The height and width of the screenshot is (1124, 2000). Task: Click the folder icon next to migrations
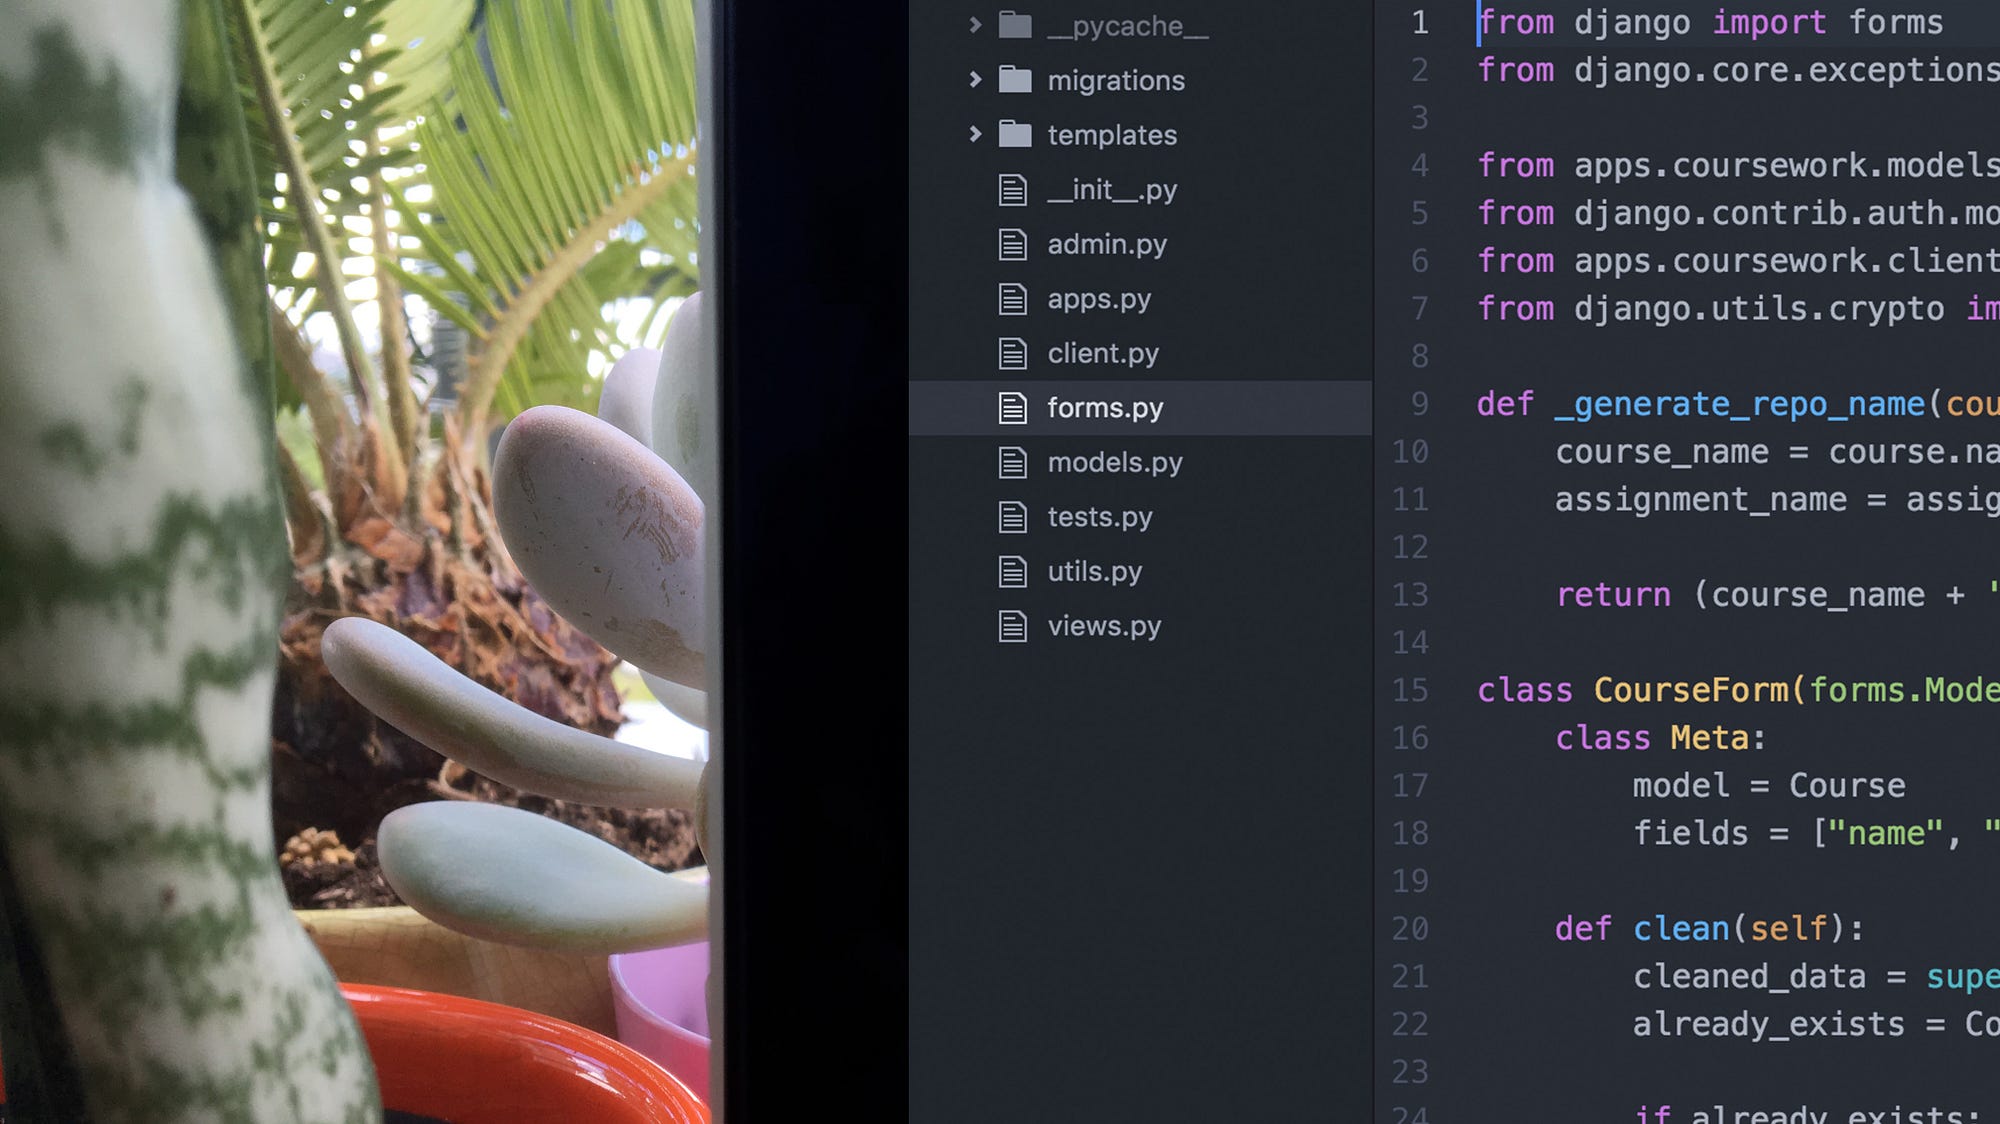pyautogui.click(x=1015, y=80)
